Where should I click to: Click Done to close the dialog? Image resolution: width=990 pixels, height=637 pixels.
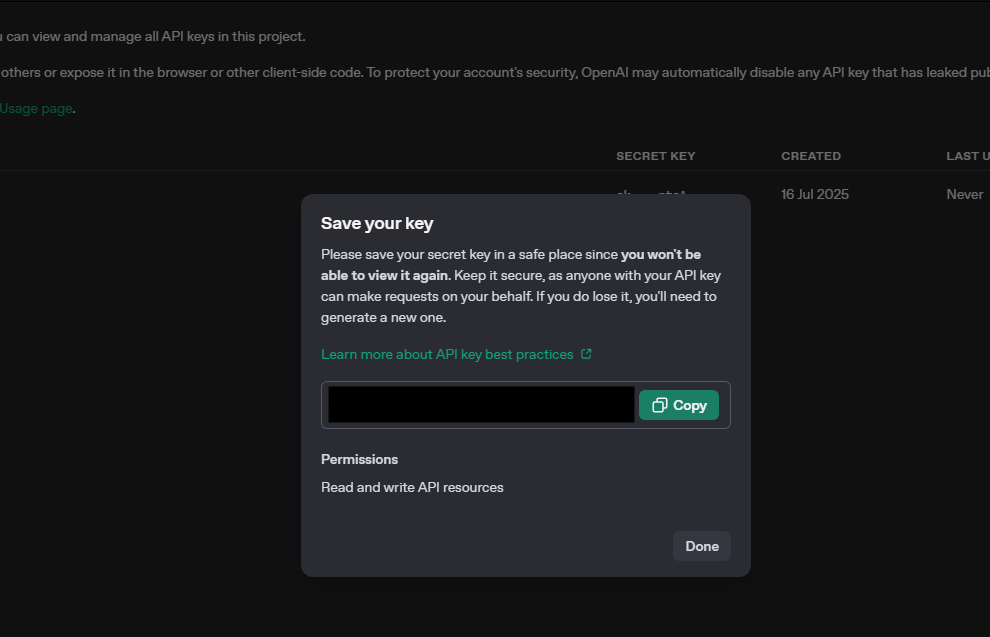[x=702, y=546]
